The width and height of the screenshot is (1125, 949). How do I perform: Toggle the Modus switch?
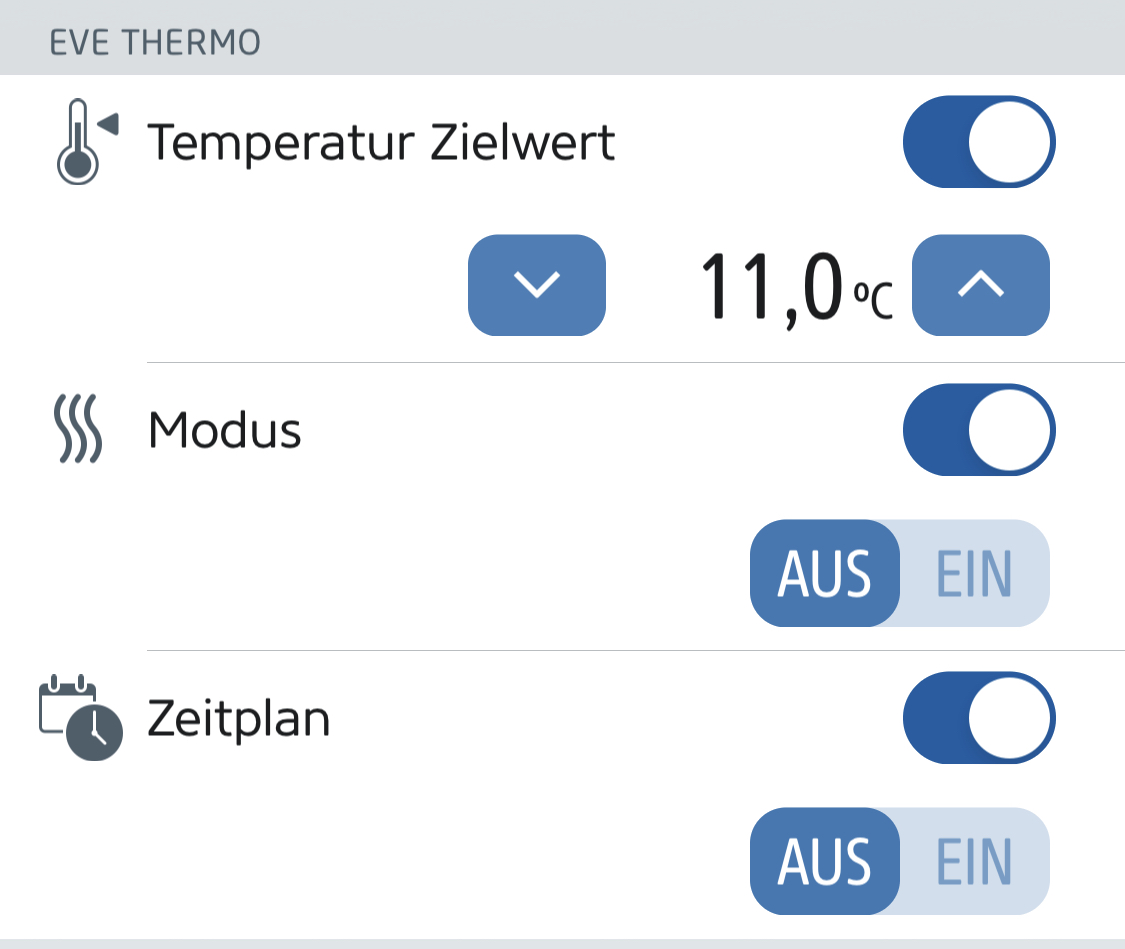[x=978, y=430]
